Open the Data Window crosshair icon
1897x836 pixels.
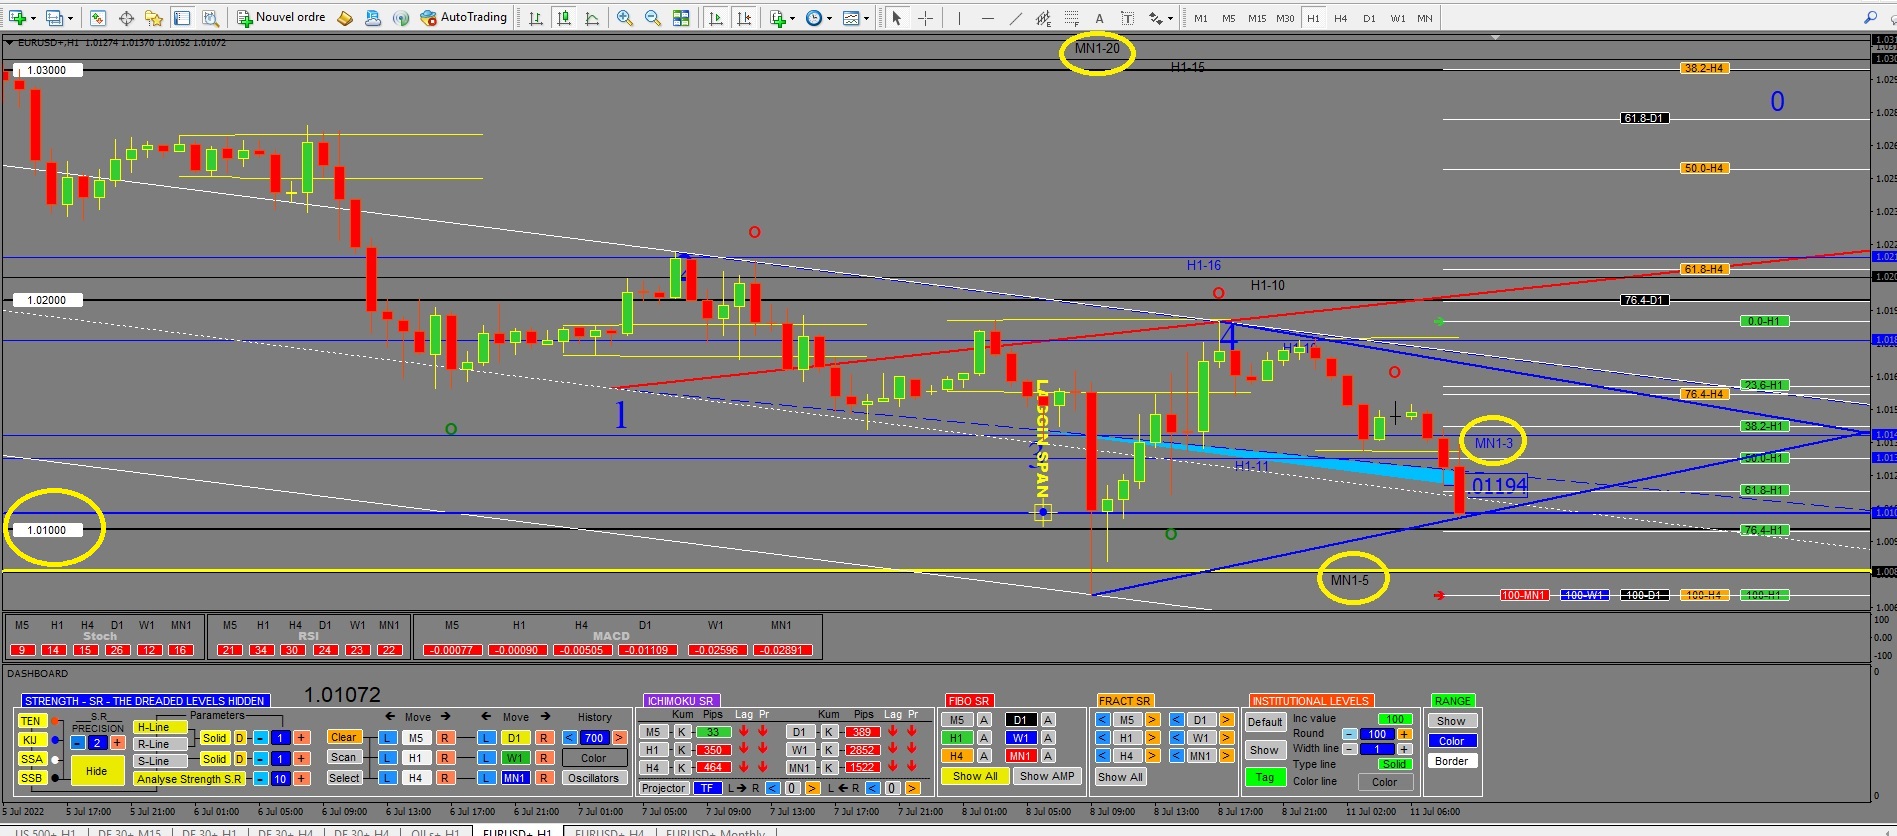pos(126,18)
